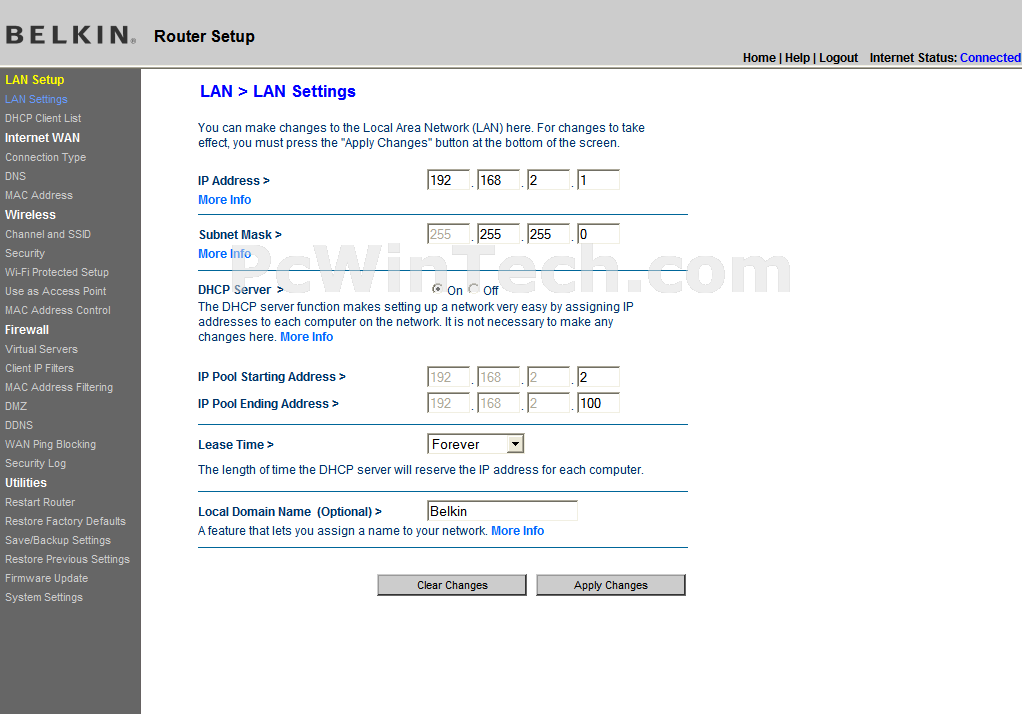Click the Connected internet status link

(x=990, y=57)
